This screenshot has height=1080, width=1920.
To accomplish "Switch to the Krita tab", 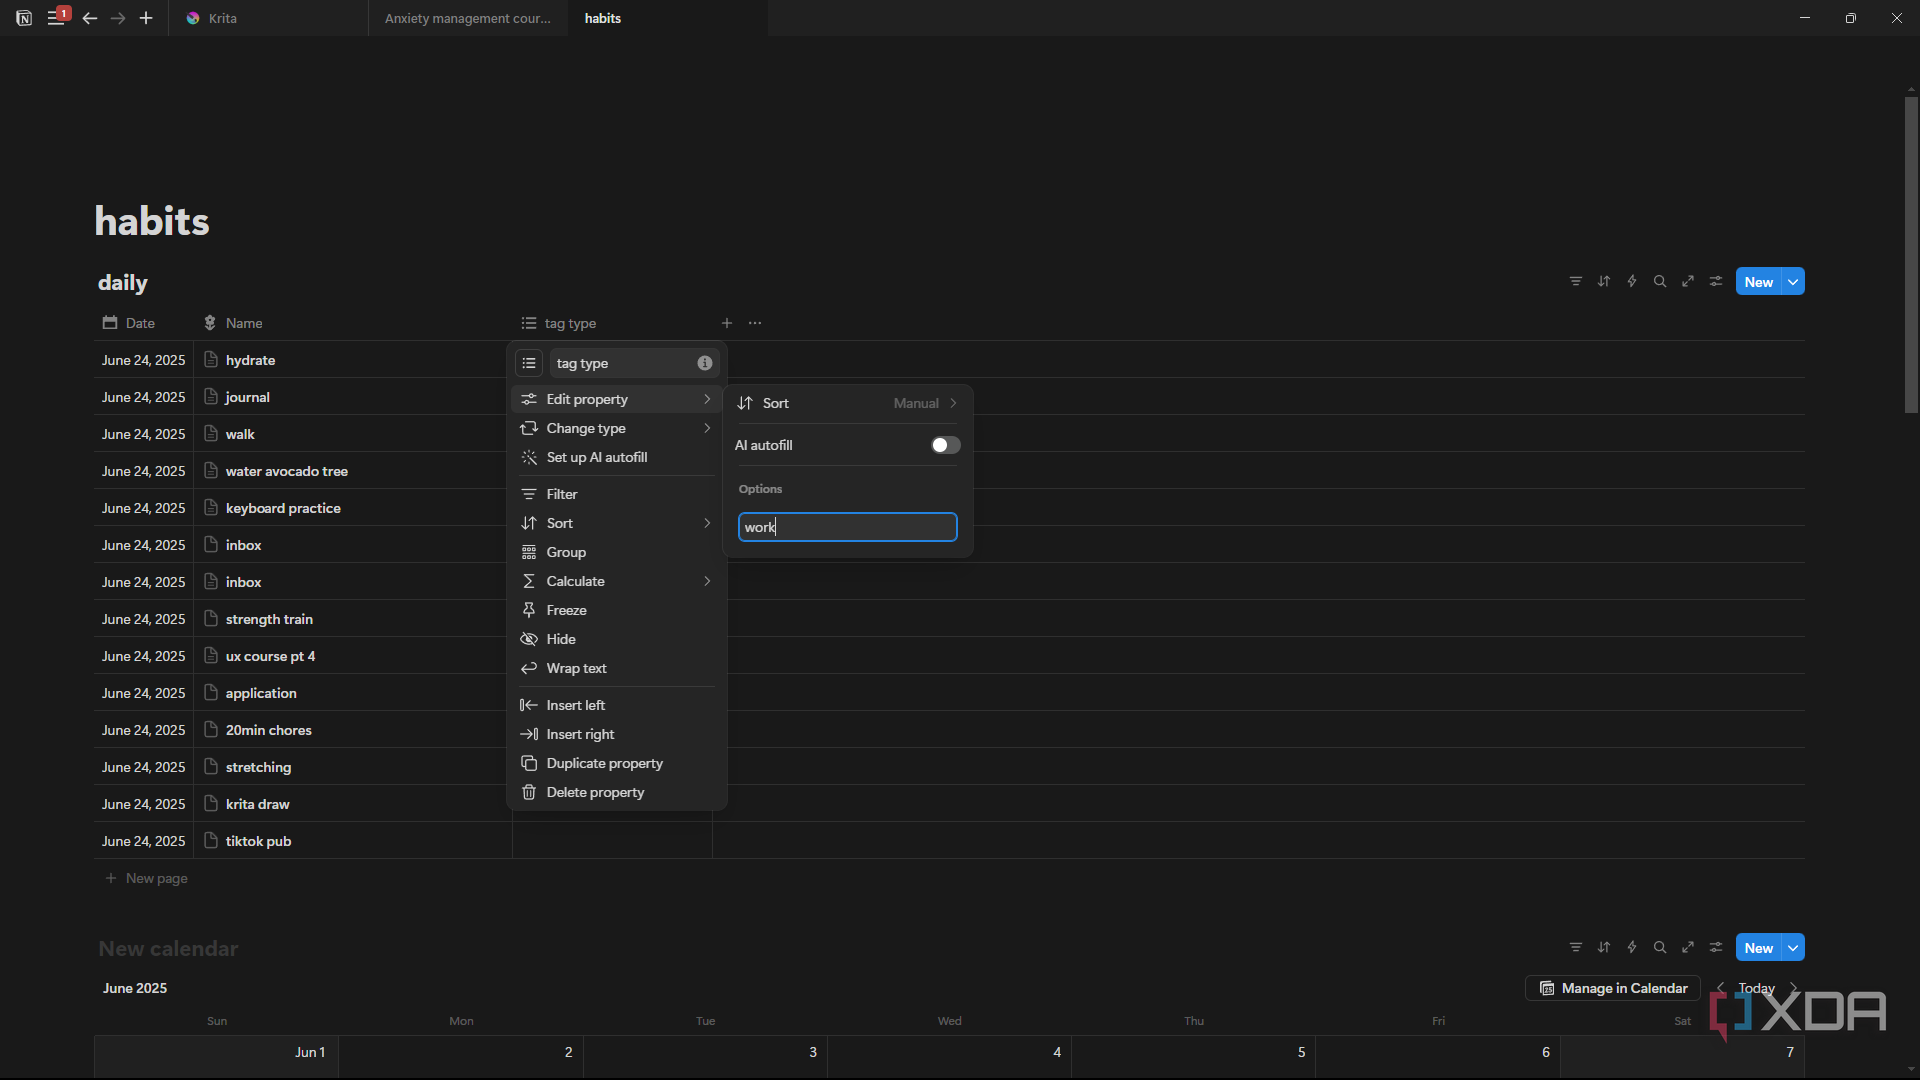I will pyautogui.click(x=269, y=18).
